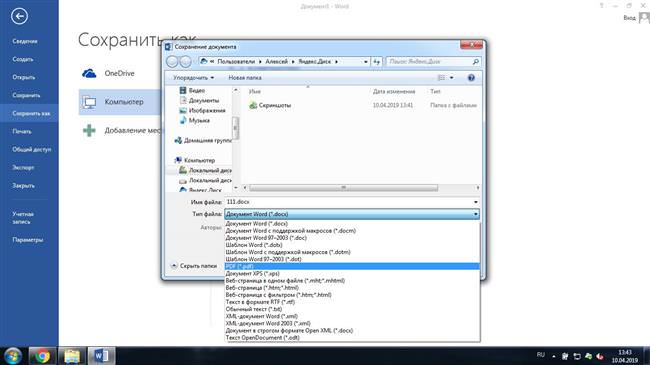The width and height of the screenshot is (650, 365).
Task: Select Документ XPS (*.xps) format option
Action: point(352,273)
